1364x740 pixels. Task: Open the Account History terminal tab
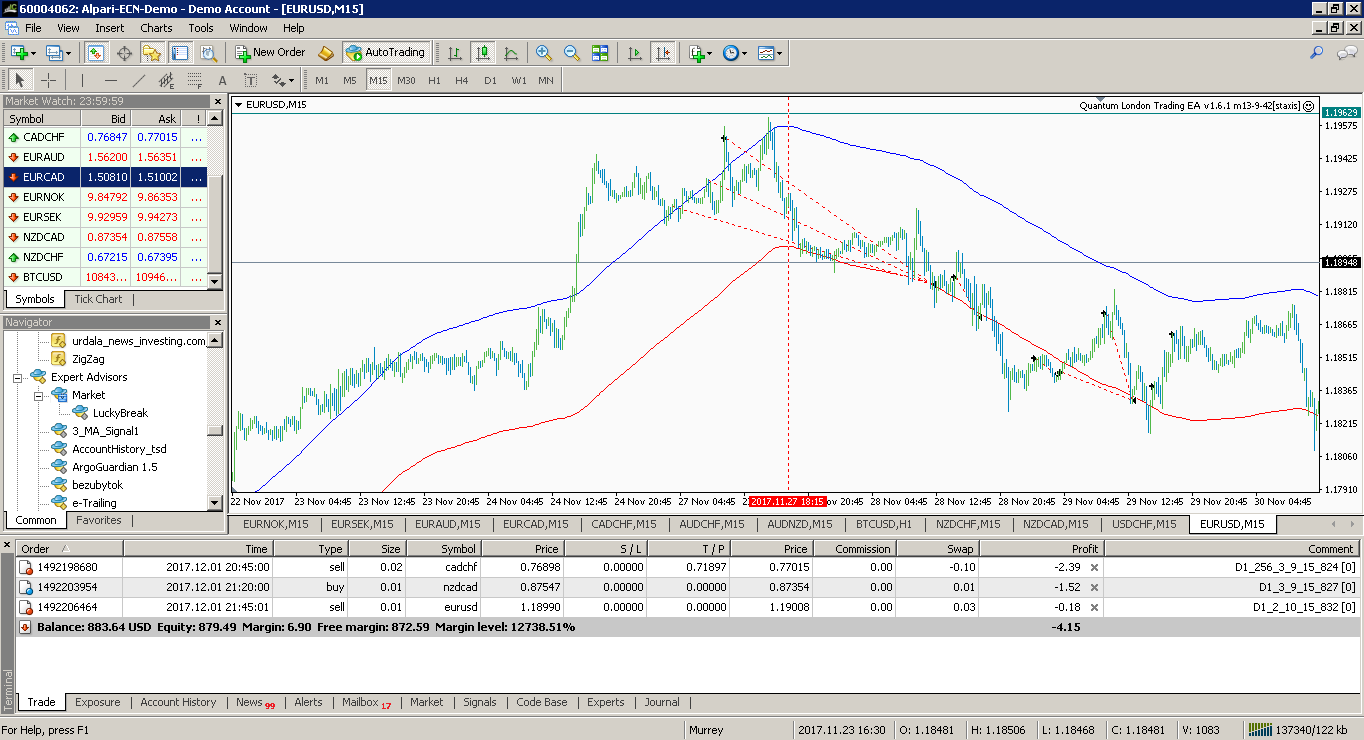pyautogui.click(x=178, y=702)
